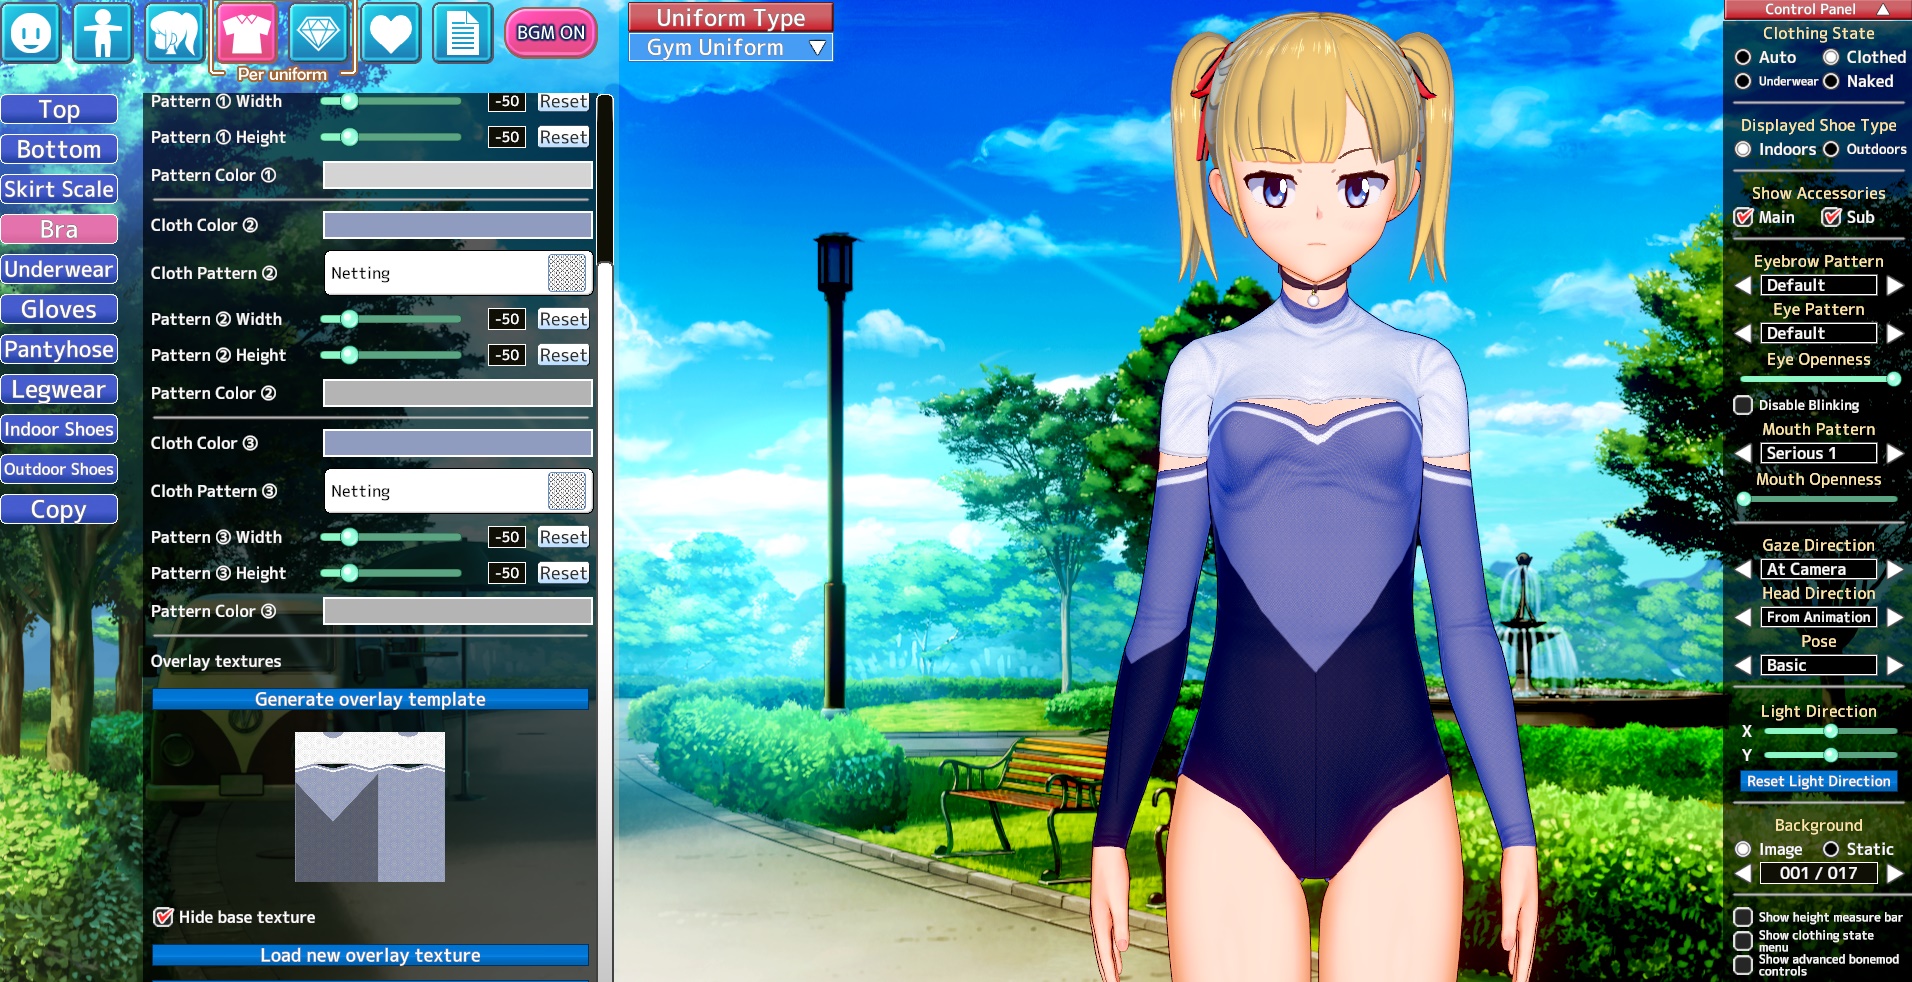Click Cloth Pattern 3 netting preview icon
Viewport: 1912px width, 982px height.
(x=567, y=491)
